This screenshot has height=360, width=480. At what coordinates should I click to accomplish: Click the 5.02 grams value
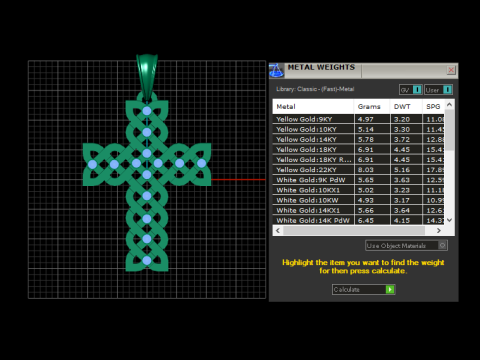[366, 190]
